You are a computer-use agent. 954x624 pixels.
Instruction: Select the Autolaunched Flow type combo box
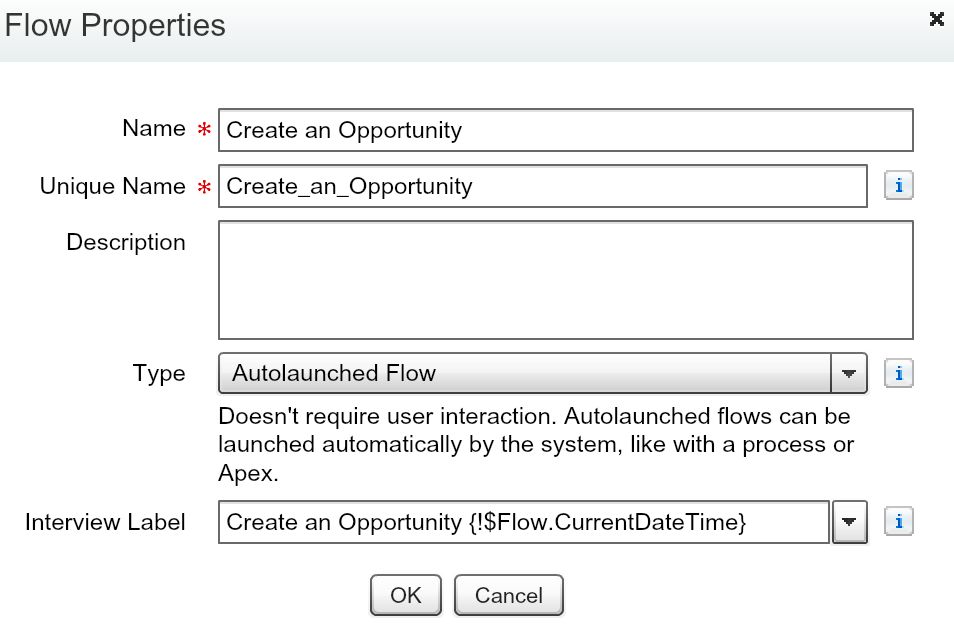543,373
